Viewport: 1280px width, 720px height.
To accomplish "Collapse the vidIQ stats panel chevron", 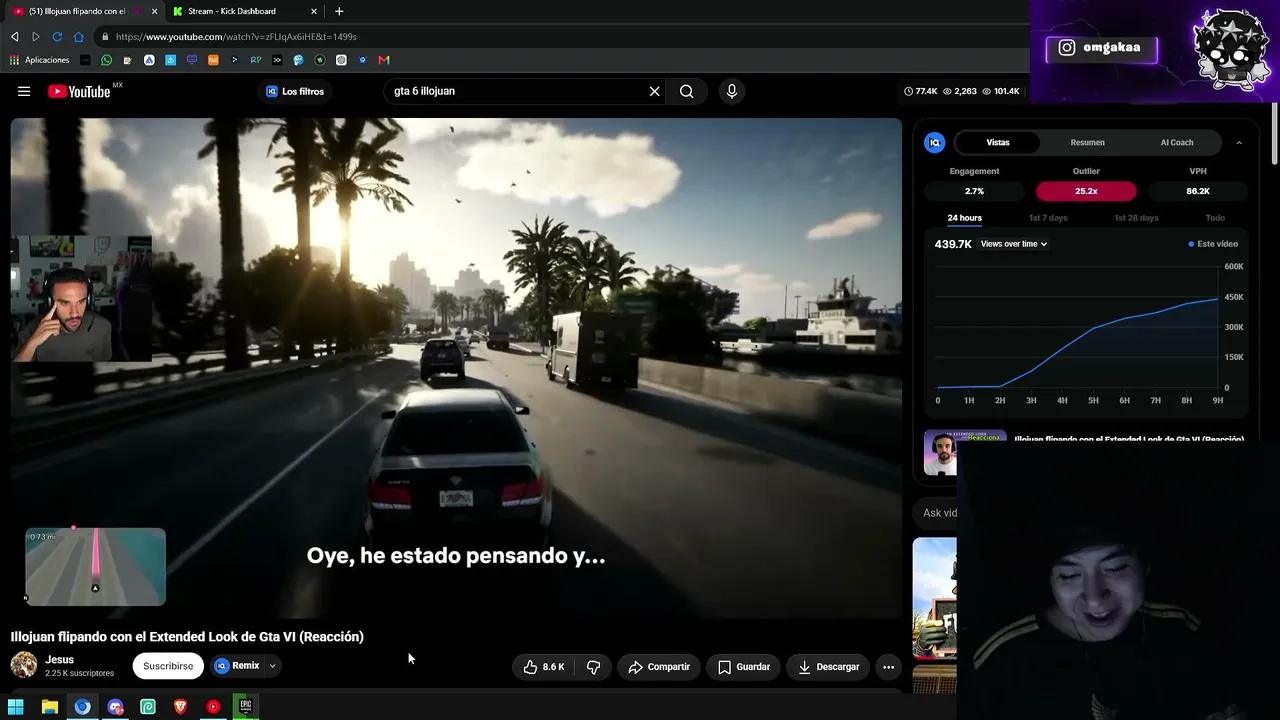I will click(x=1239, y=143).
